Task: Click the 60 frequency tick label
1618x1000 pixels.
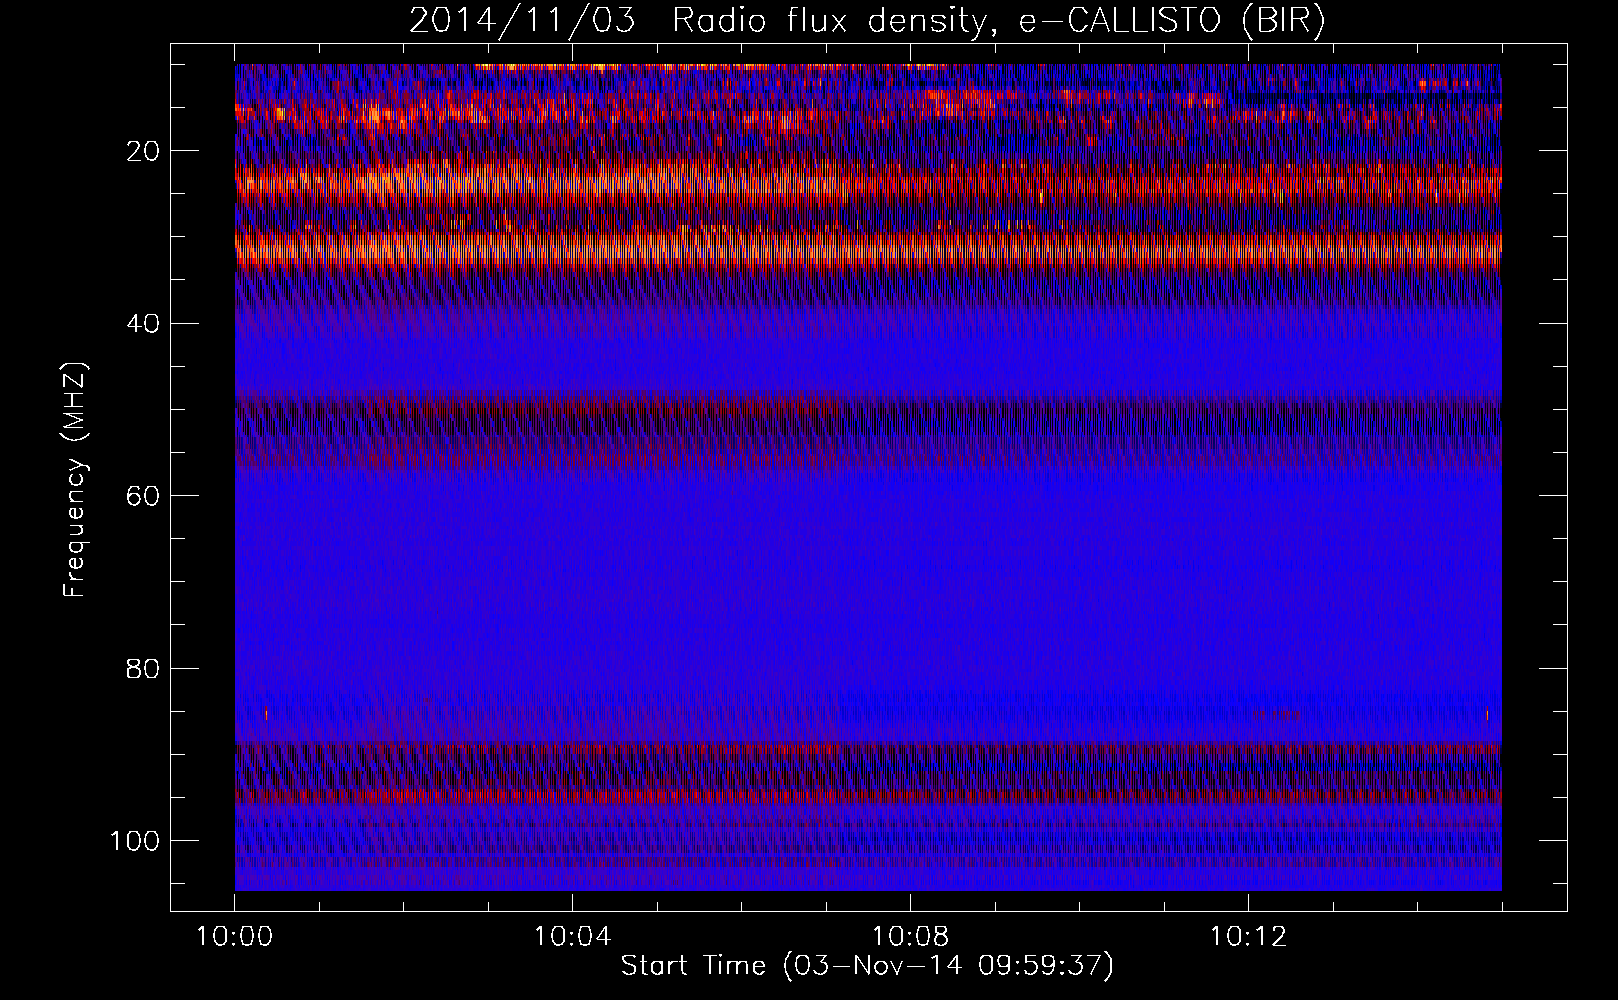Action: 144,495
